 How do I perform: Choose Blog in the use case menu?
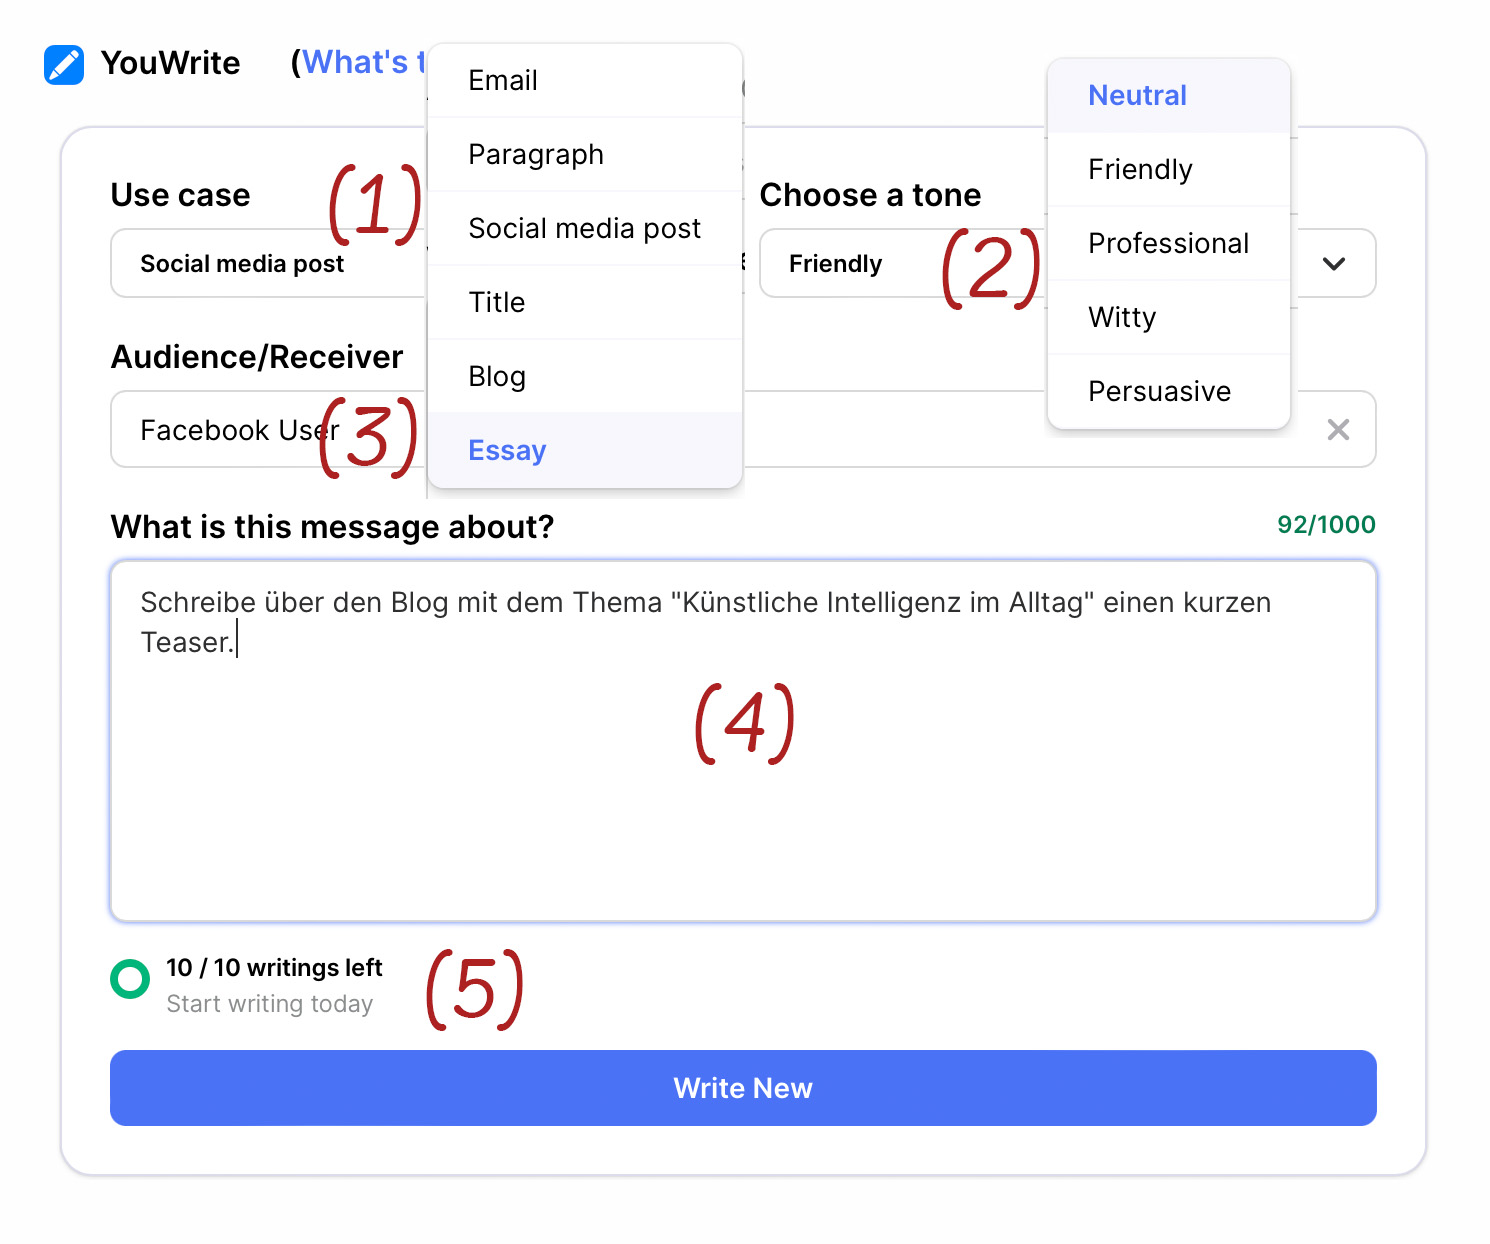585,376
